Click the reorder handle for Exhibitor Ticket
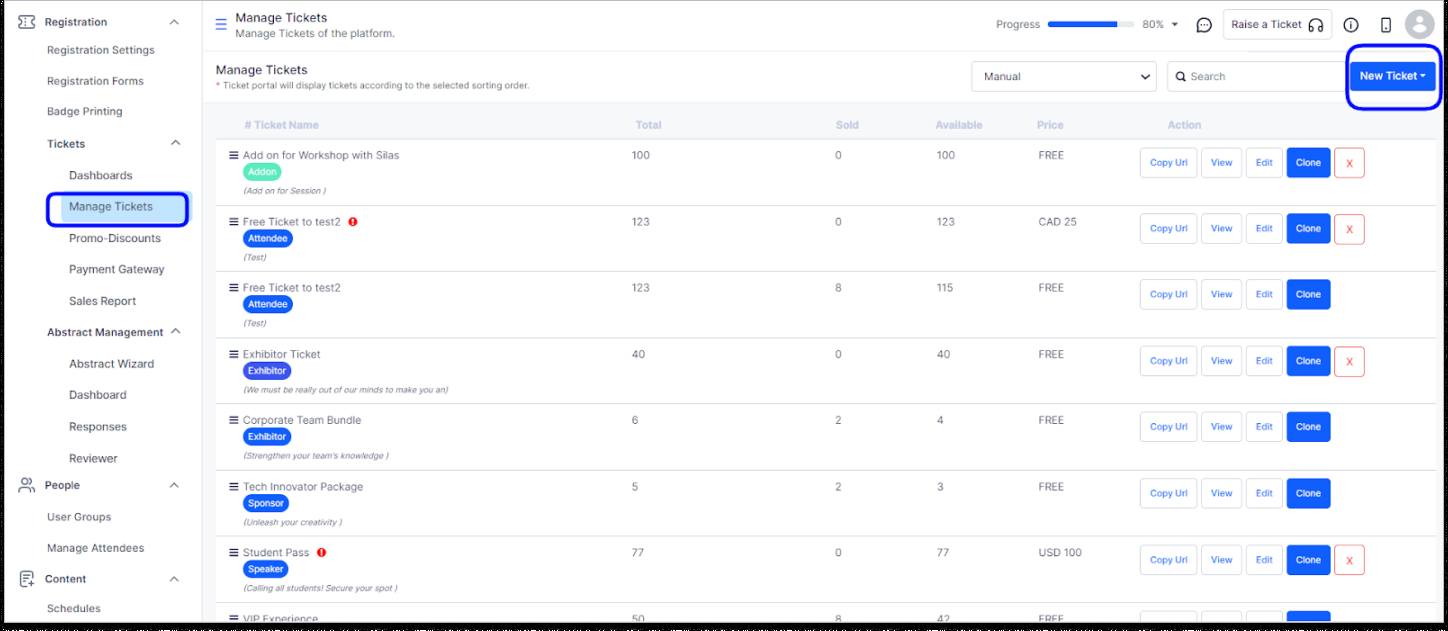The height and width of the screenshot is (631, 1448). (233, 354)
